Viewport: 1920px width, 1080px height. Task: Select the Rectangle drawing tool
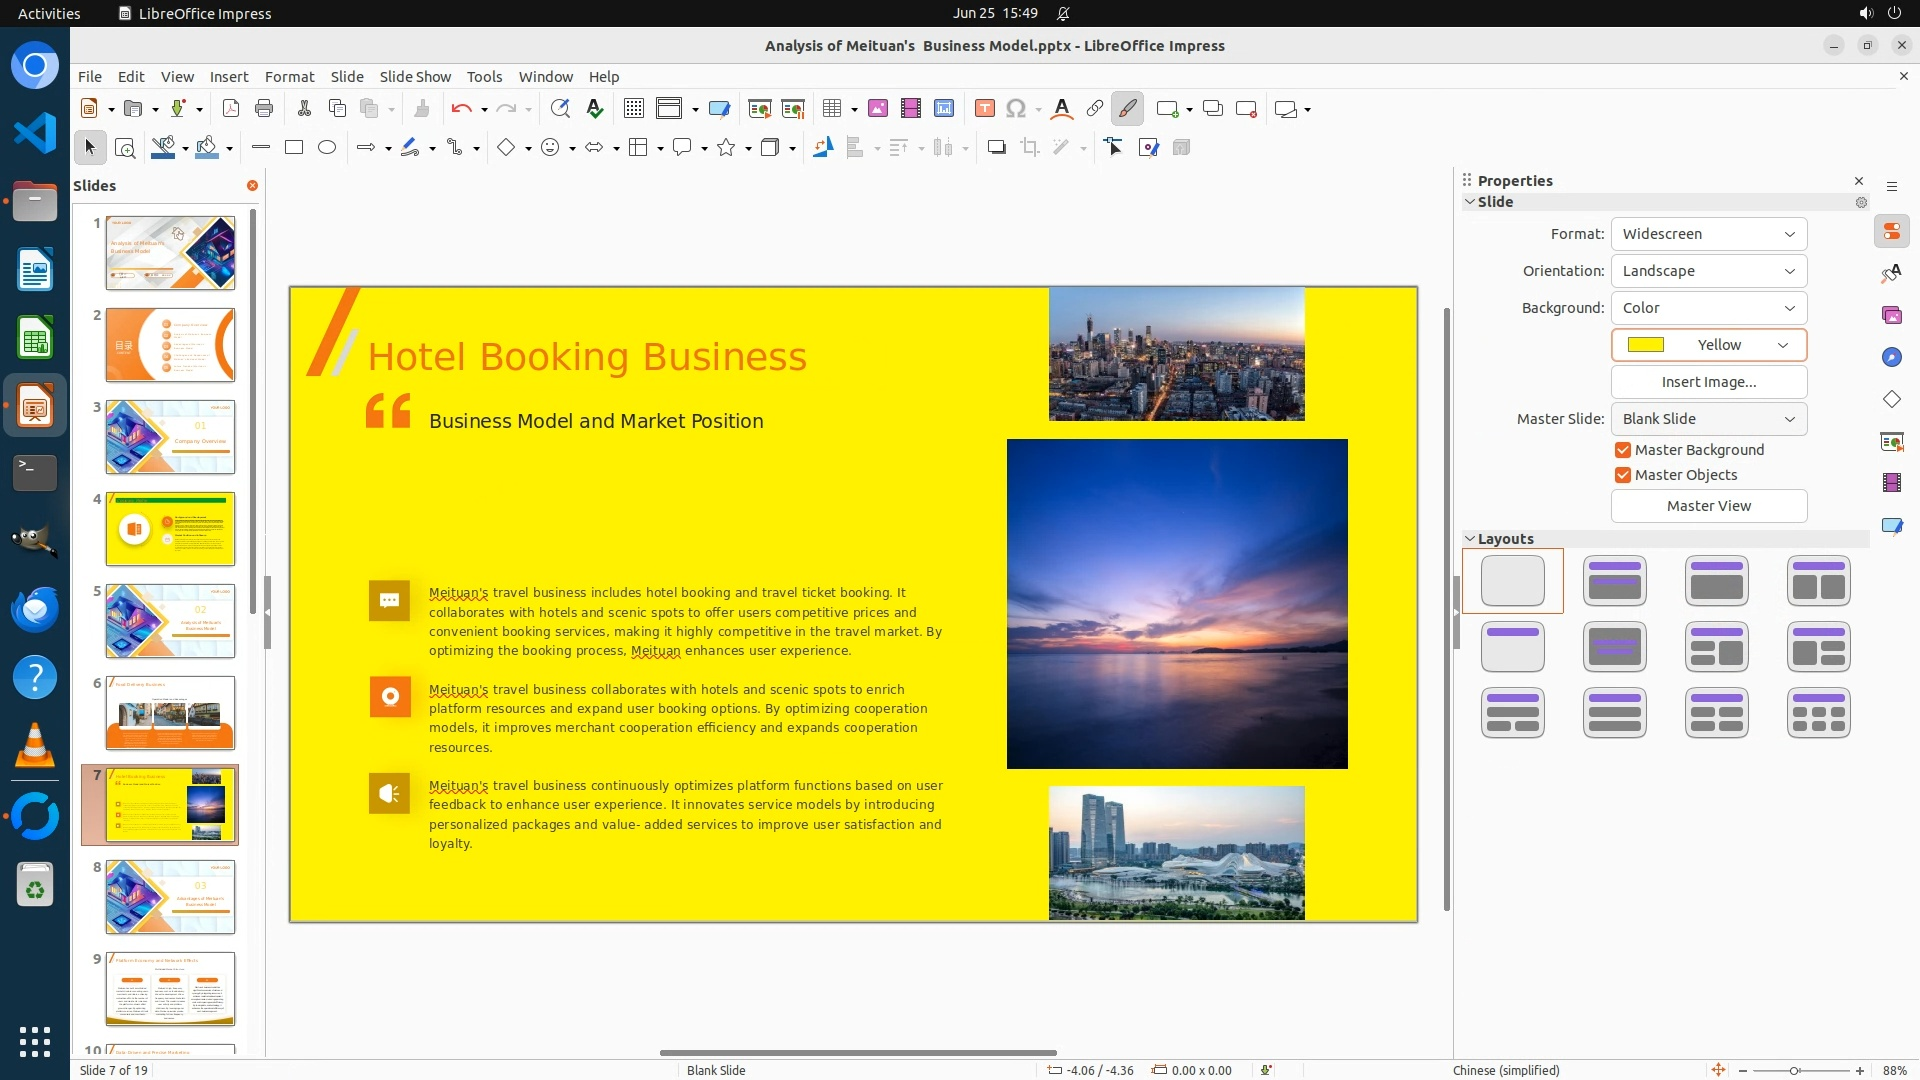[x=294, y=148]
